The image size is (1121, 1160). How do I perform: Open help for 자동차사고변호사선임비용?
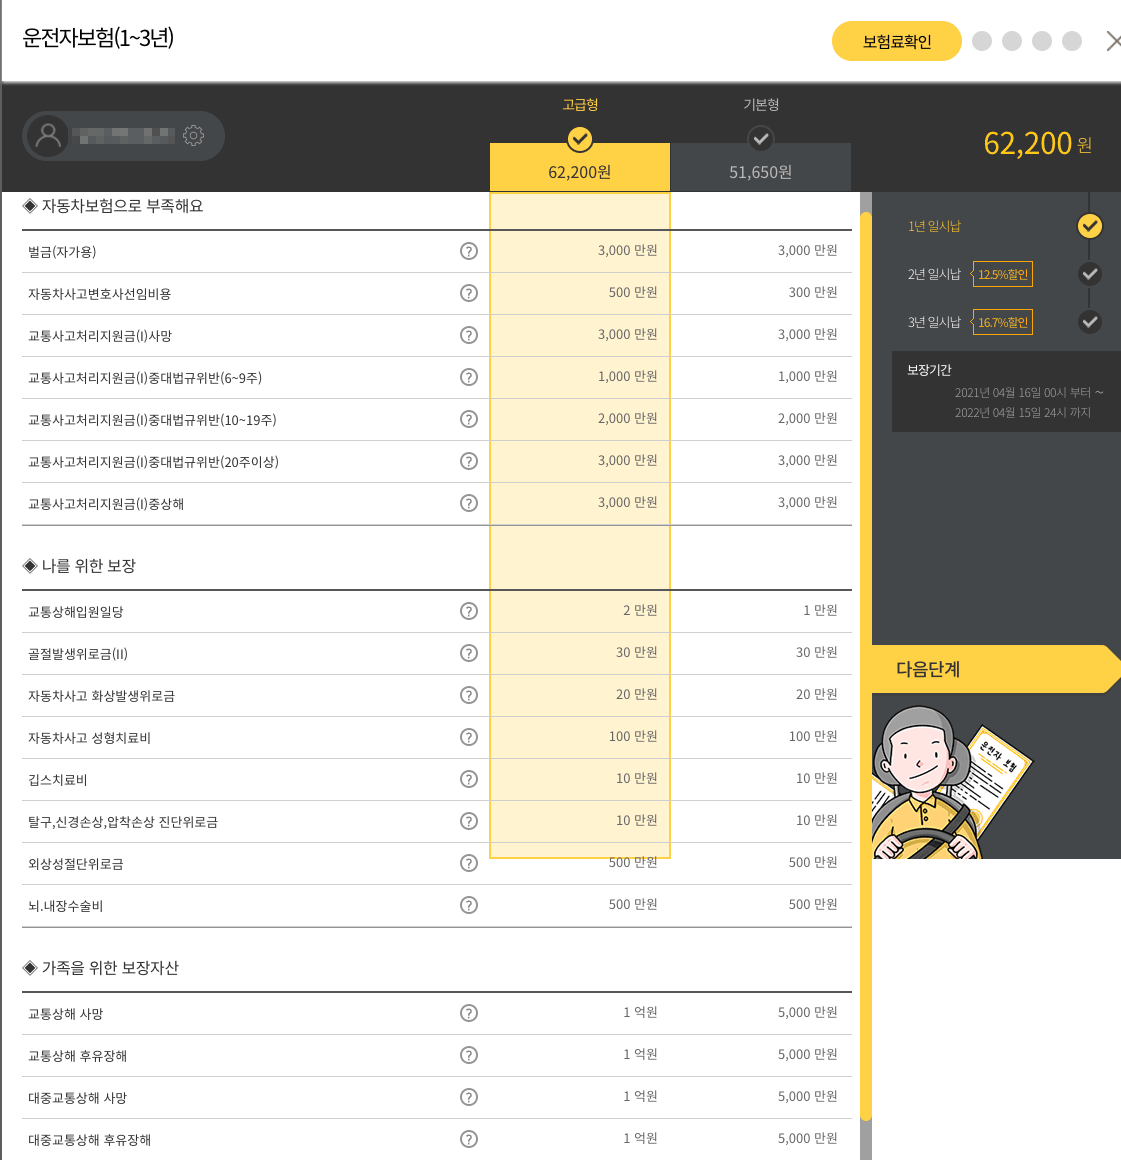pos(468,293)
